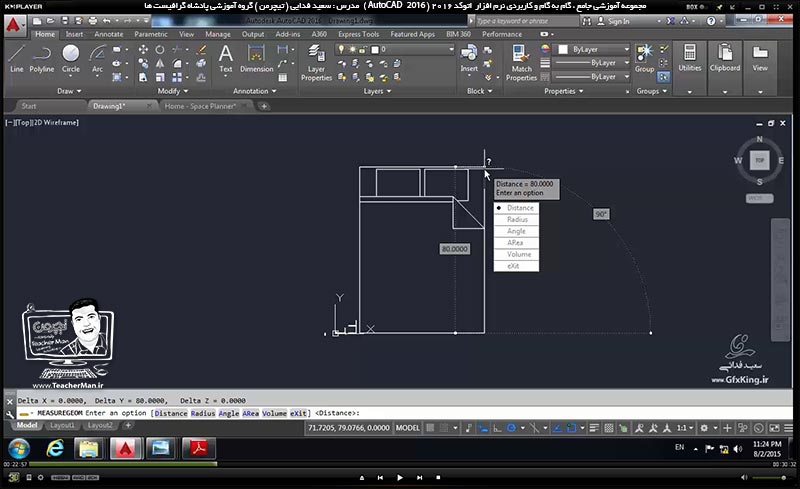Screen dimensions: 800x489
Task: Choose Angle from the measure options menu
Action: pyautogui.click(x=516, y=231)
